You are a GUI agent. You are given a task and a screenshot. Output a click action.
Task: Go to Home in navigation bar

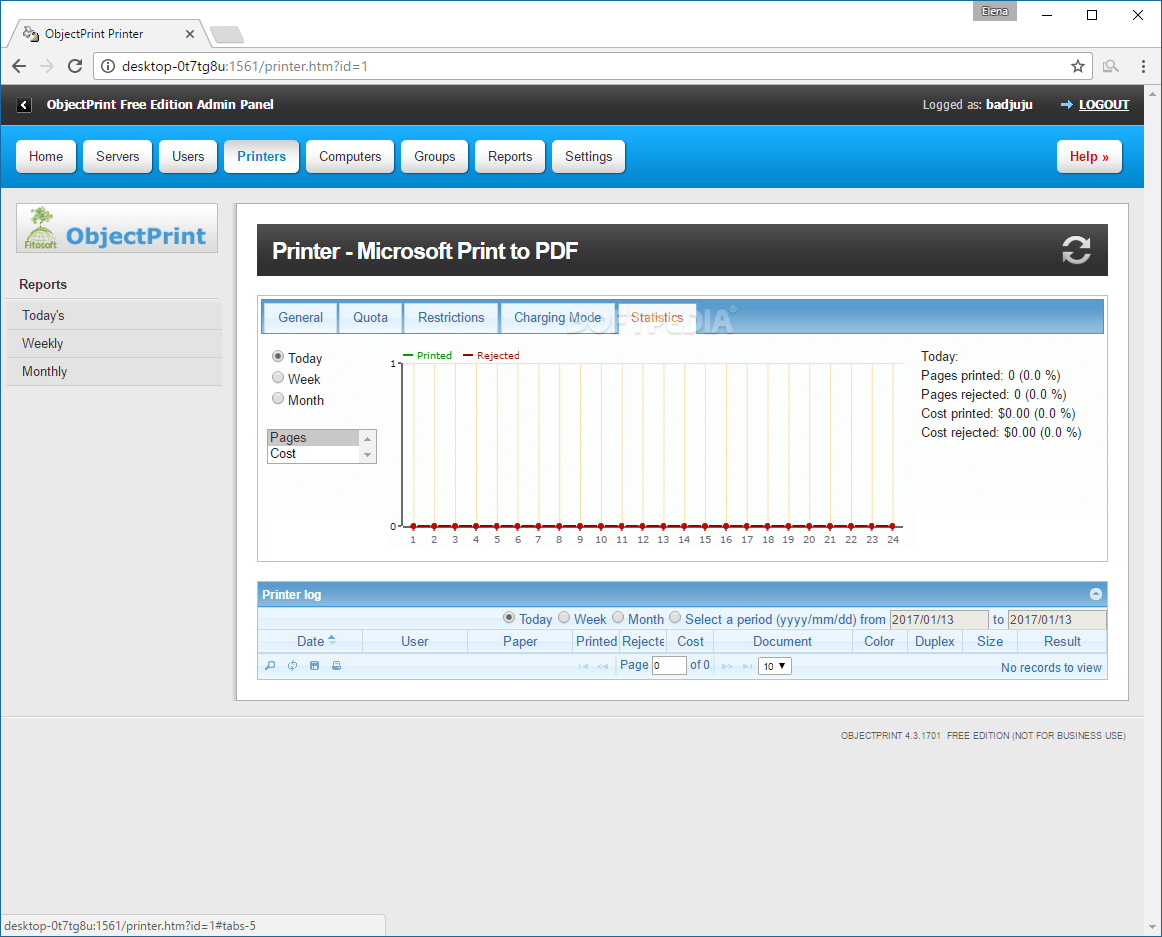(46, 156)
